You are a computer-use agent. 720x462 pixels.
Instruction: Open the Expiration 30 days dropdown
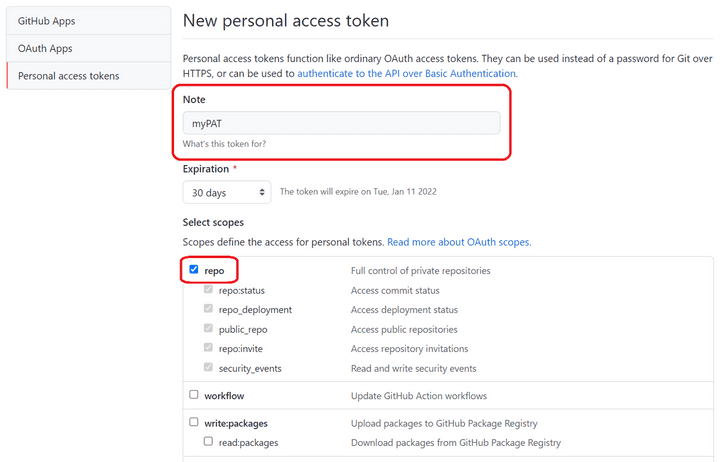(x=227, y=191)
